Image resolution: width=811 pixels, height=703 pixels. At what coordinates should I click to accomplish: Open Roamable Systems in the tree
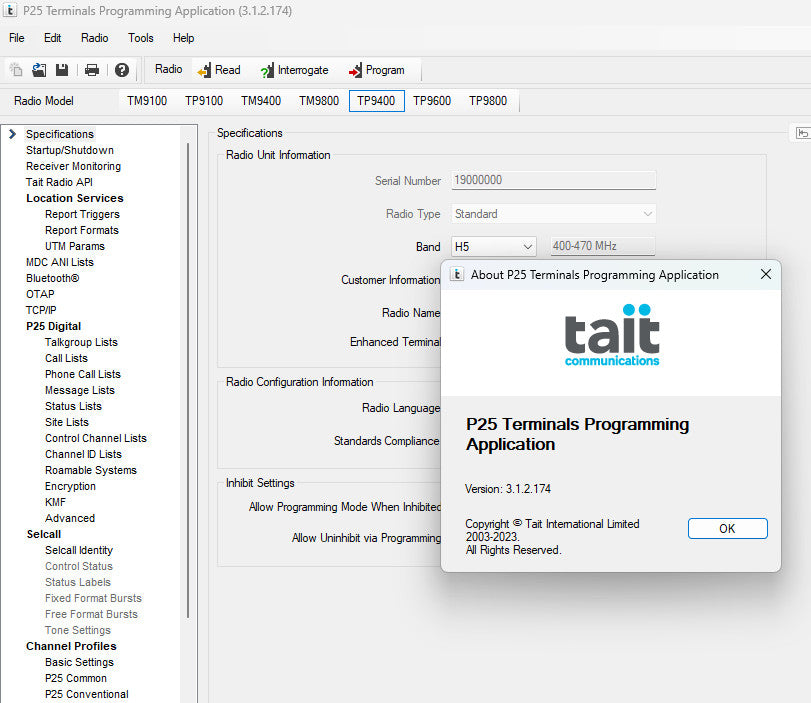91,471
